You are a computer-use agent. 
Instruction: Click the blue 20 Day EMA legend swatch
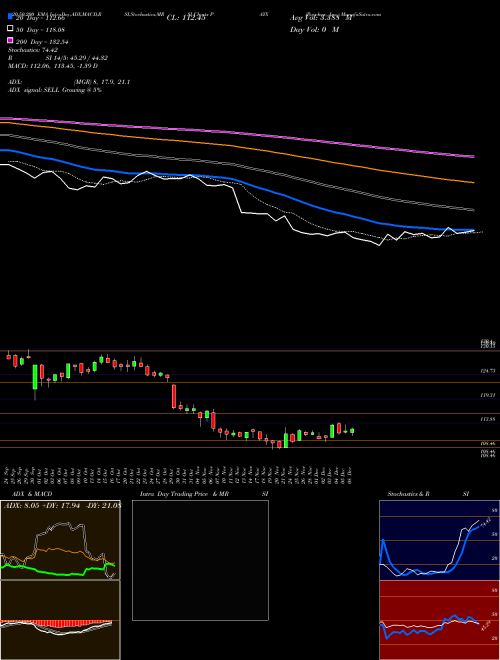(x=11, y=17)
